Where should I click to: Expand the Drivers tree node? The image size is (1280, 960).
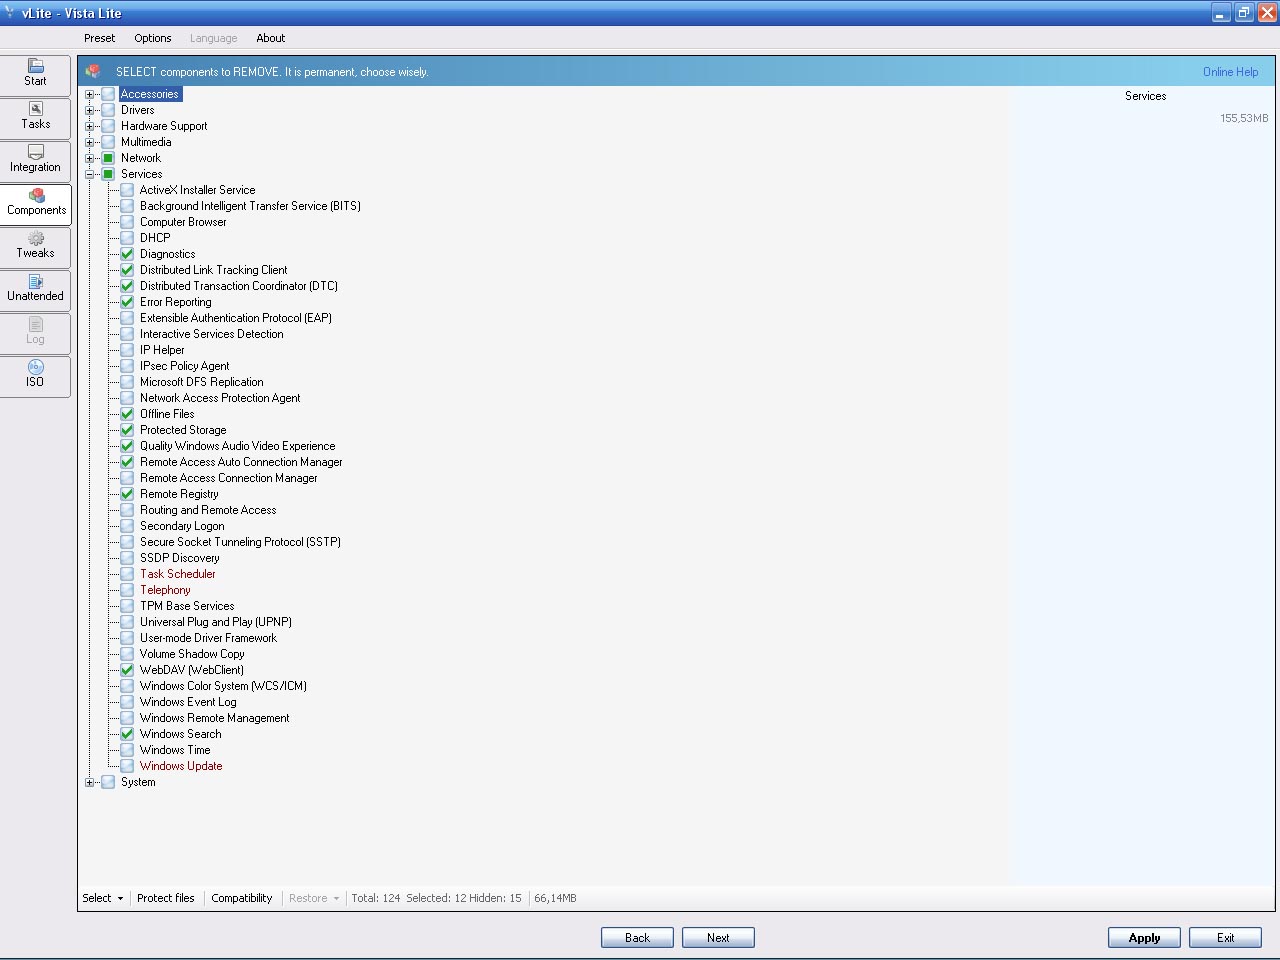pyautogui.click(x=89, y=110)
